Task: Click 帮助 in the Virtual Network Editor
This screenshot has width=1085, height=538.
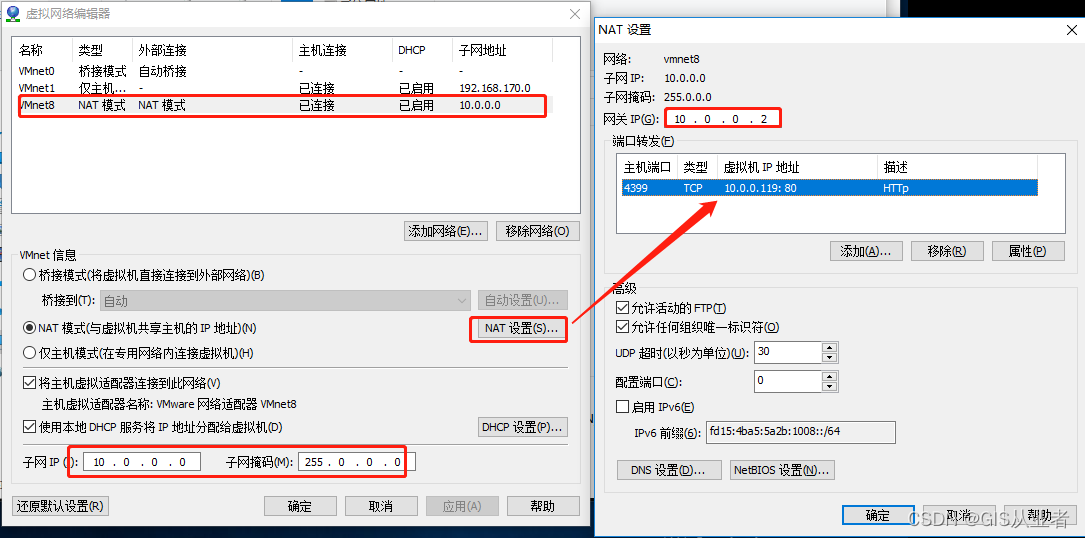Action: (x=543, y=506)
